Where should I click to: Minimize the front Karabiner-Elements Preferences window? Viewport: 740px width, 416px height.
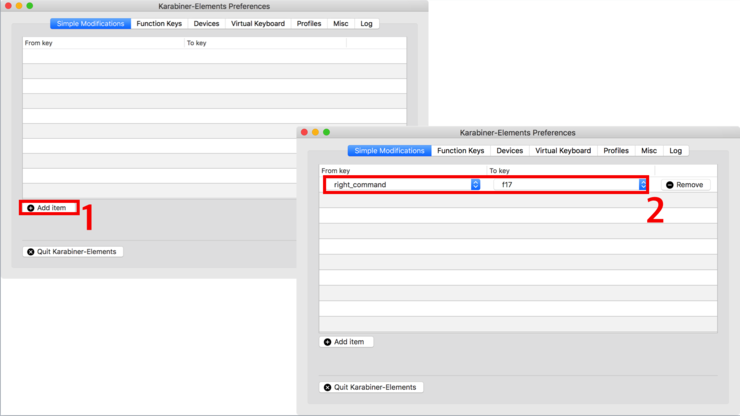coord(315,132)
